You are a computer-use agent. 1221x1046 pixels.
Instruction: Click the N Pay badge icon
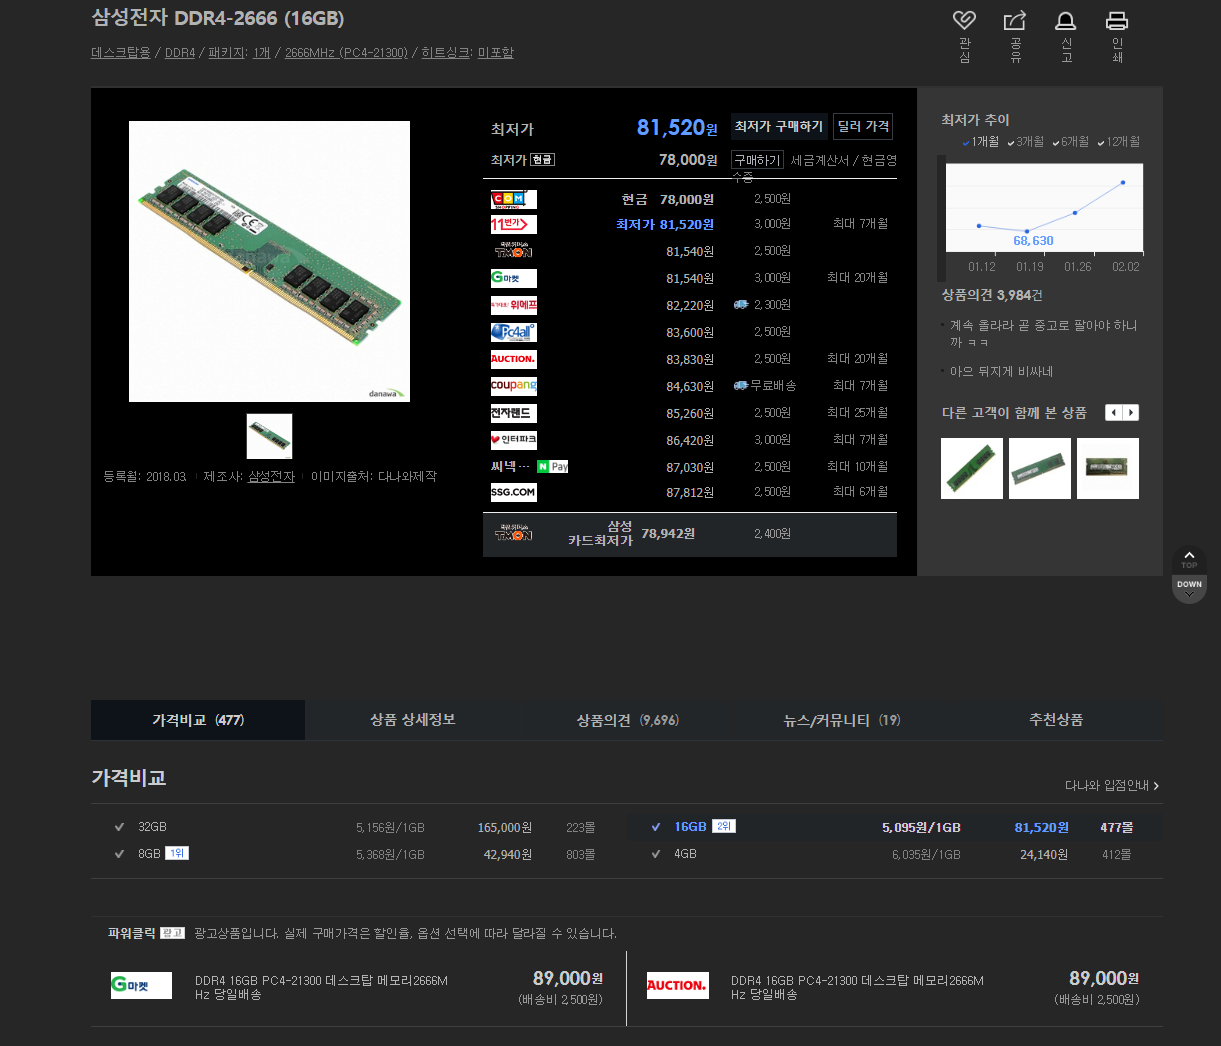click(552, 466)
